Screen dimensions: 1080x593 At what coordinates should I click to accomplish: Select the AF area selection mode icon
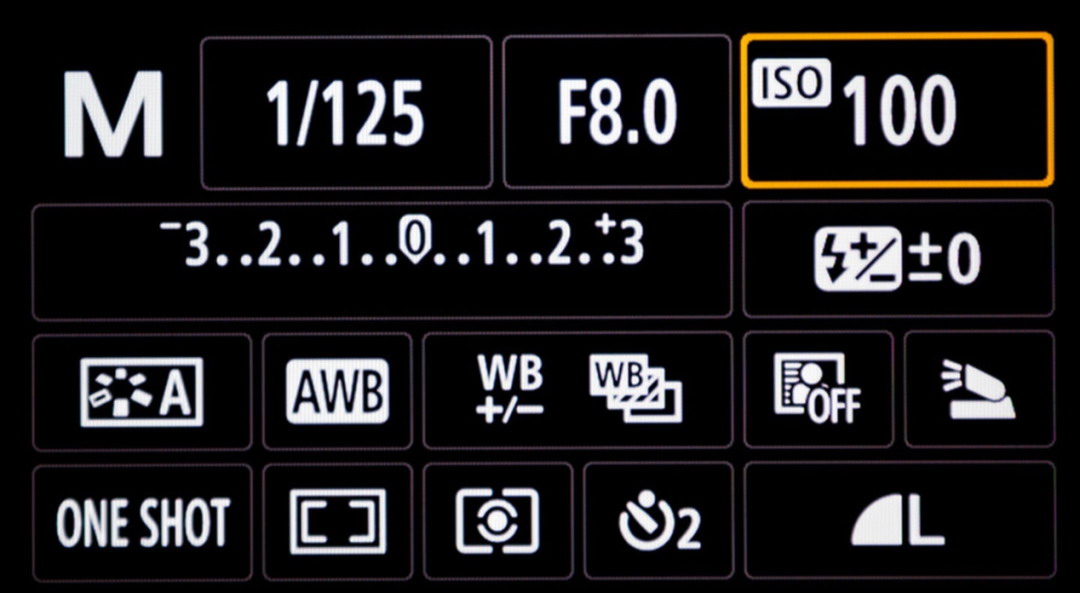point(338,521)
